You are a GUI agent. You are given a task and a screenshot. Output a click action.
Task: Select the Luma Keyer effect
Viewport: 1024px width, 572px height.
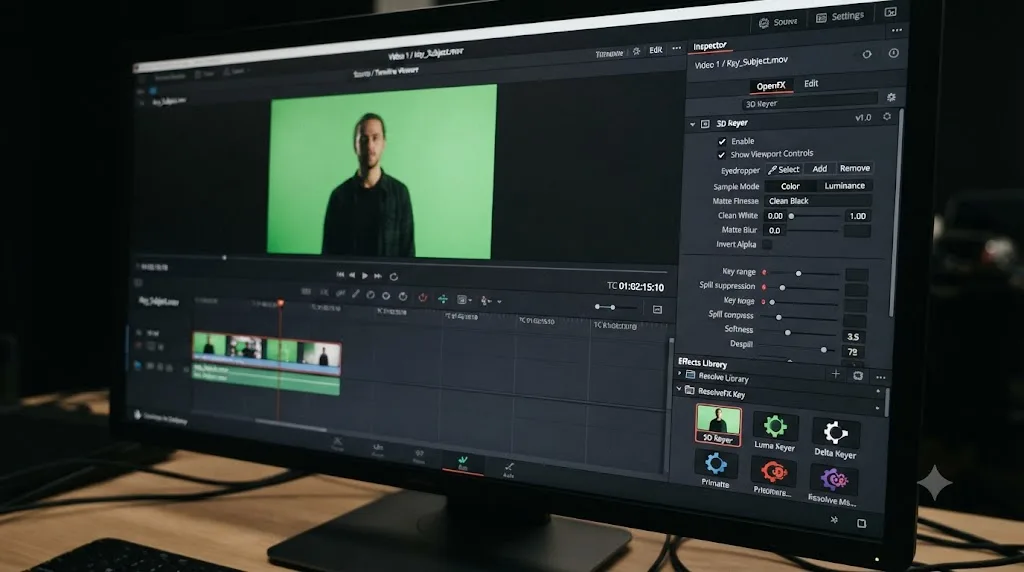[x=775, y=432]
